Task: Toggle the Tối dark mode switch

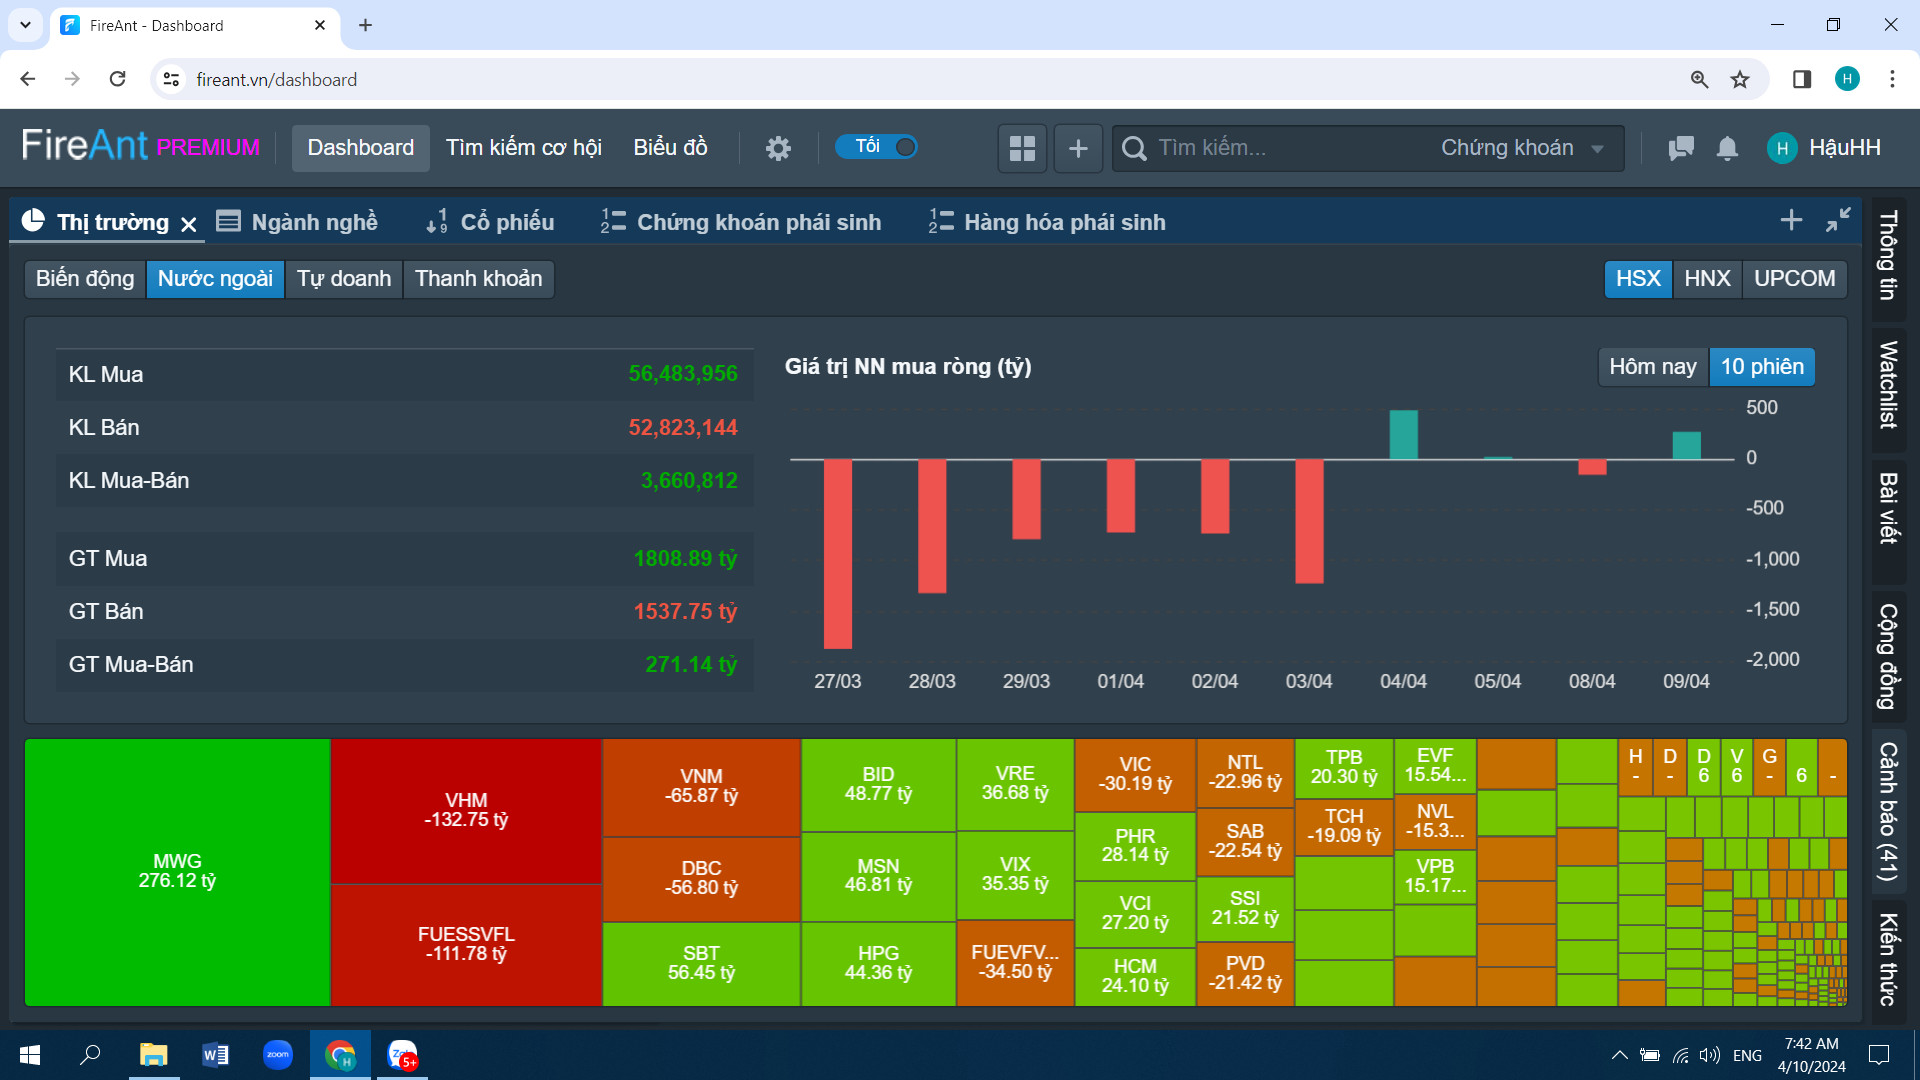Action: click(x=877, y=147)
